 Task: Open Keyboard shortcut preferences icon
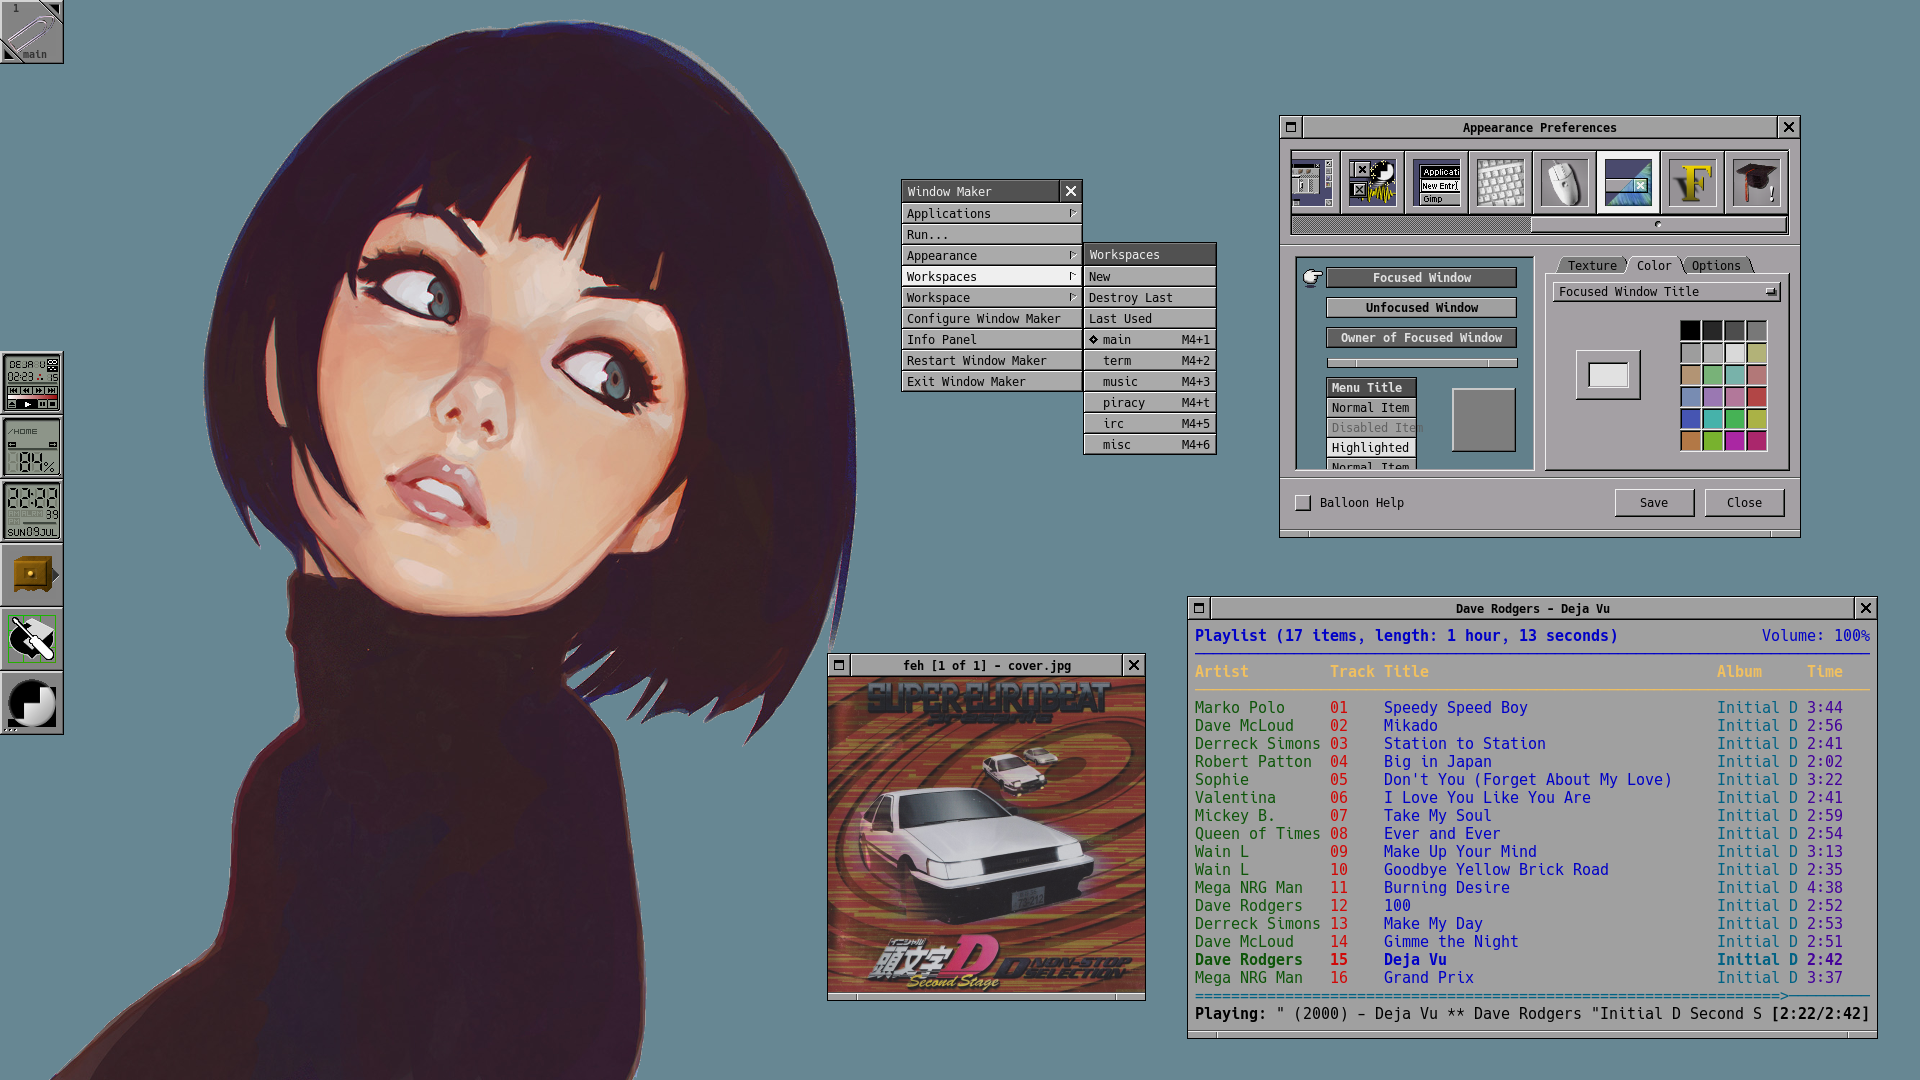(1500, 183)
